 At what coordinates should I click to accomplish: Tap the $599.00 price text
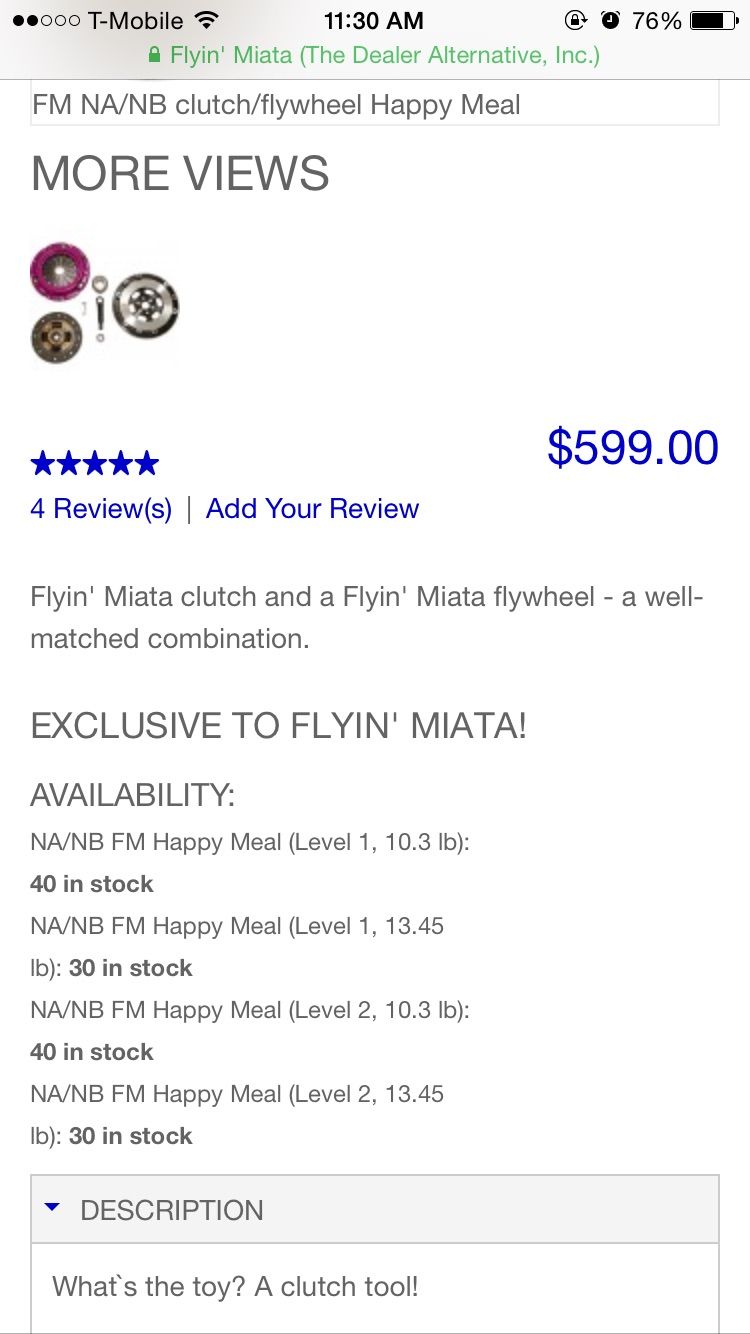pos(632,448)
